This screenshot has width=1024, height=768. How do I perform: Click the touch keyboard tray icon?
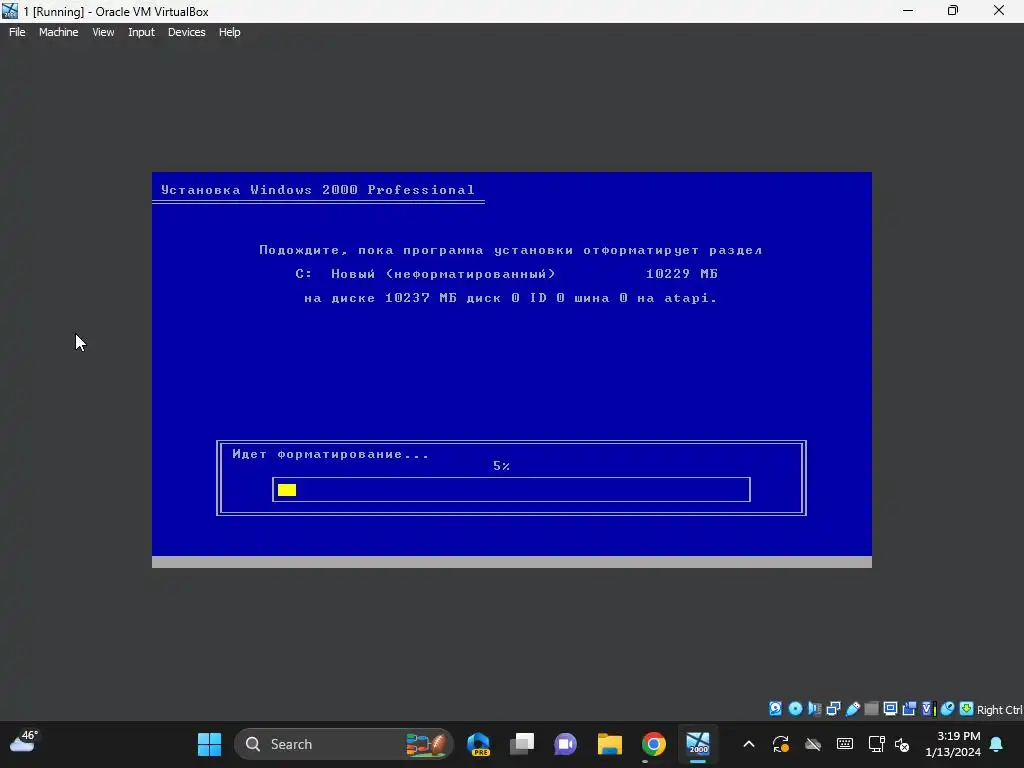tap(844, 744)
